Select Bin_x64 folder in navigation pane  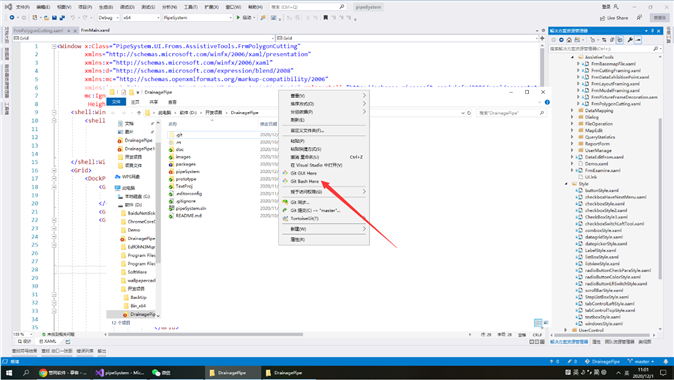(x=135, y=306)
